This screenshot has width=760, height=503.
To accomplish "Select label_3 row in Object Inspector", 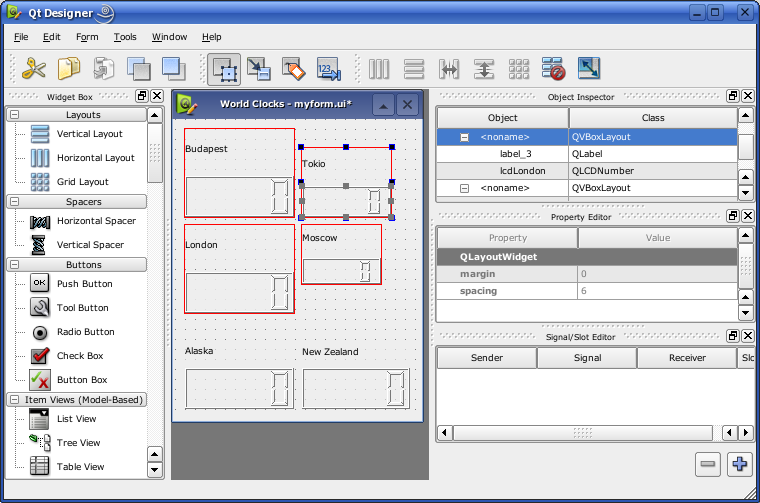I will point(587,154).
